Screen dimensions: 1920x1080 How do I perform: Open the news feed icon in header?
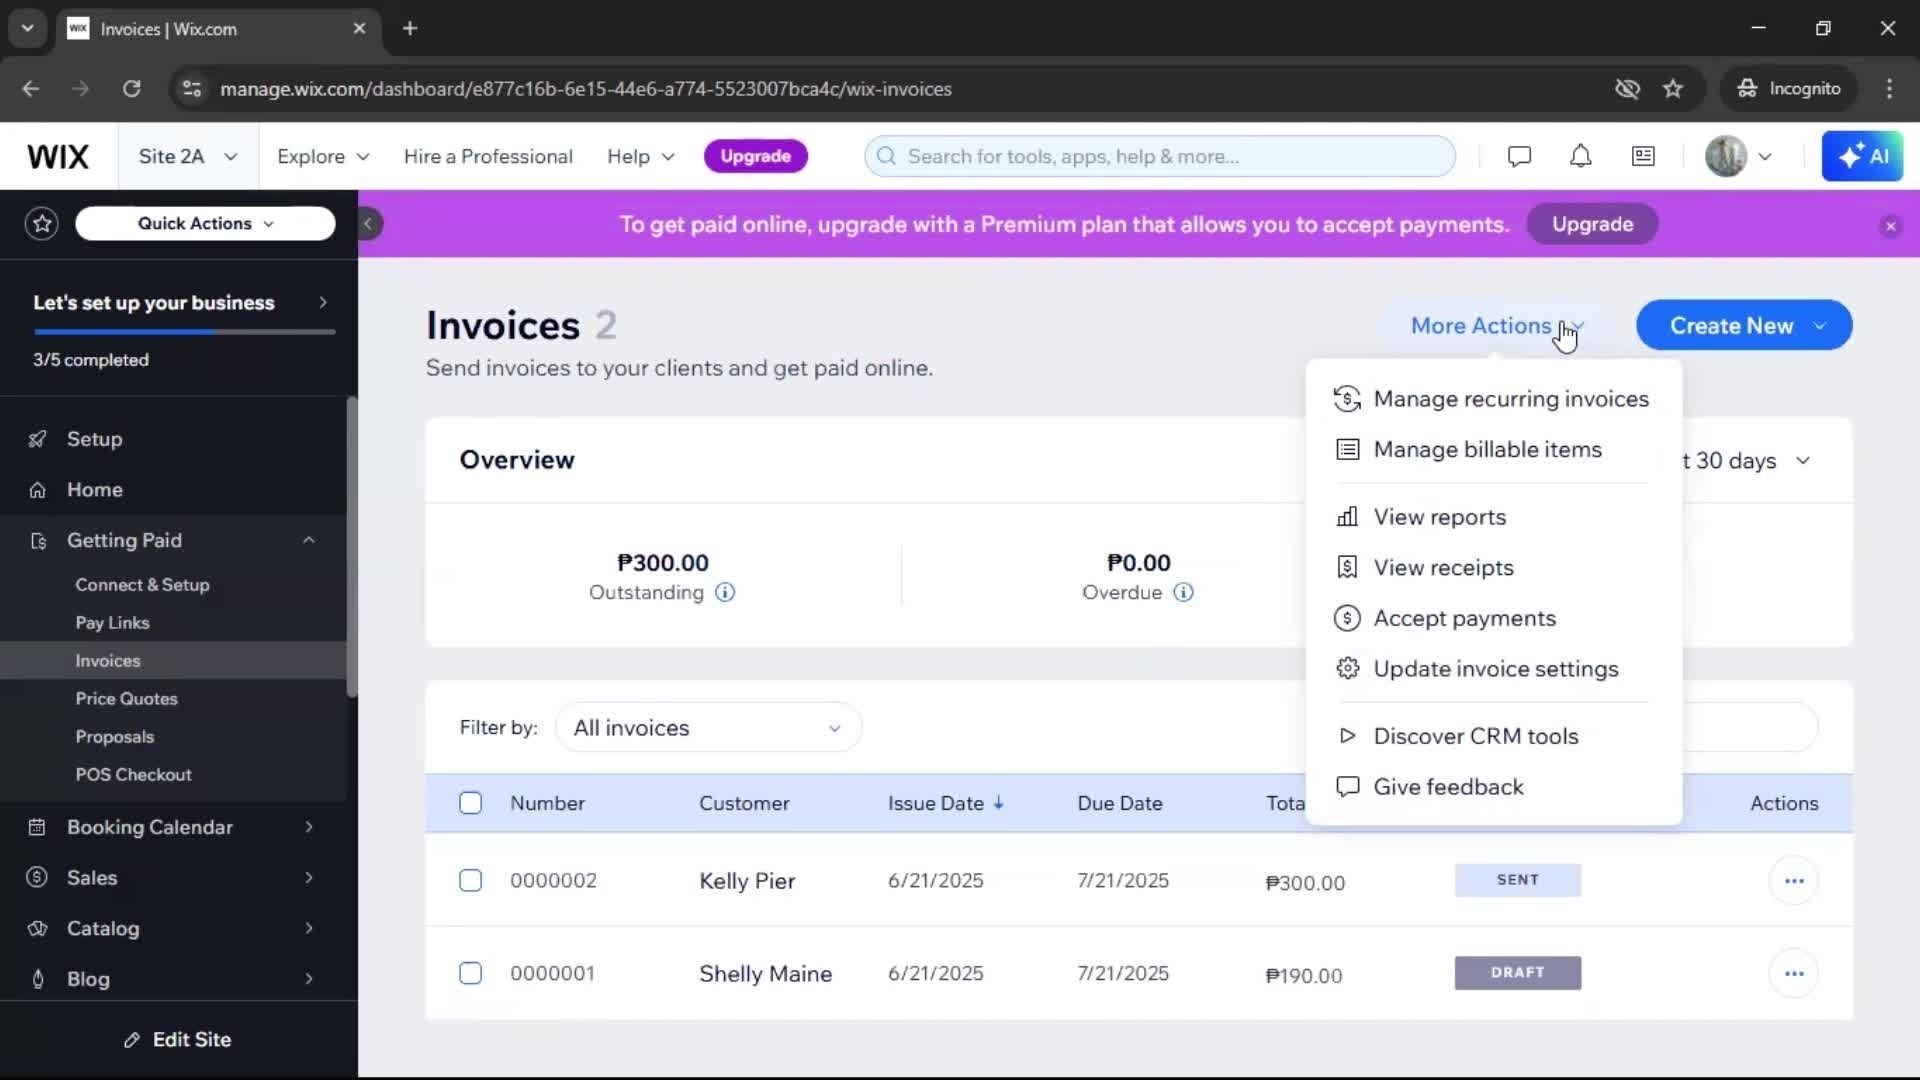1643,156
